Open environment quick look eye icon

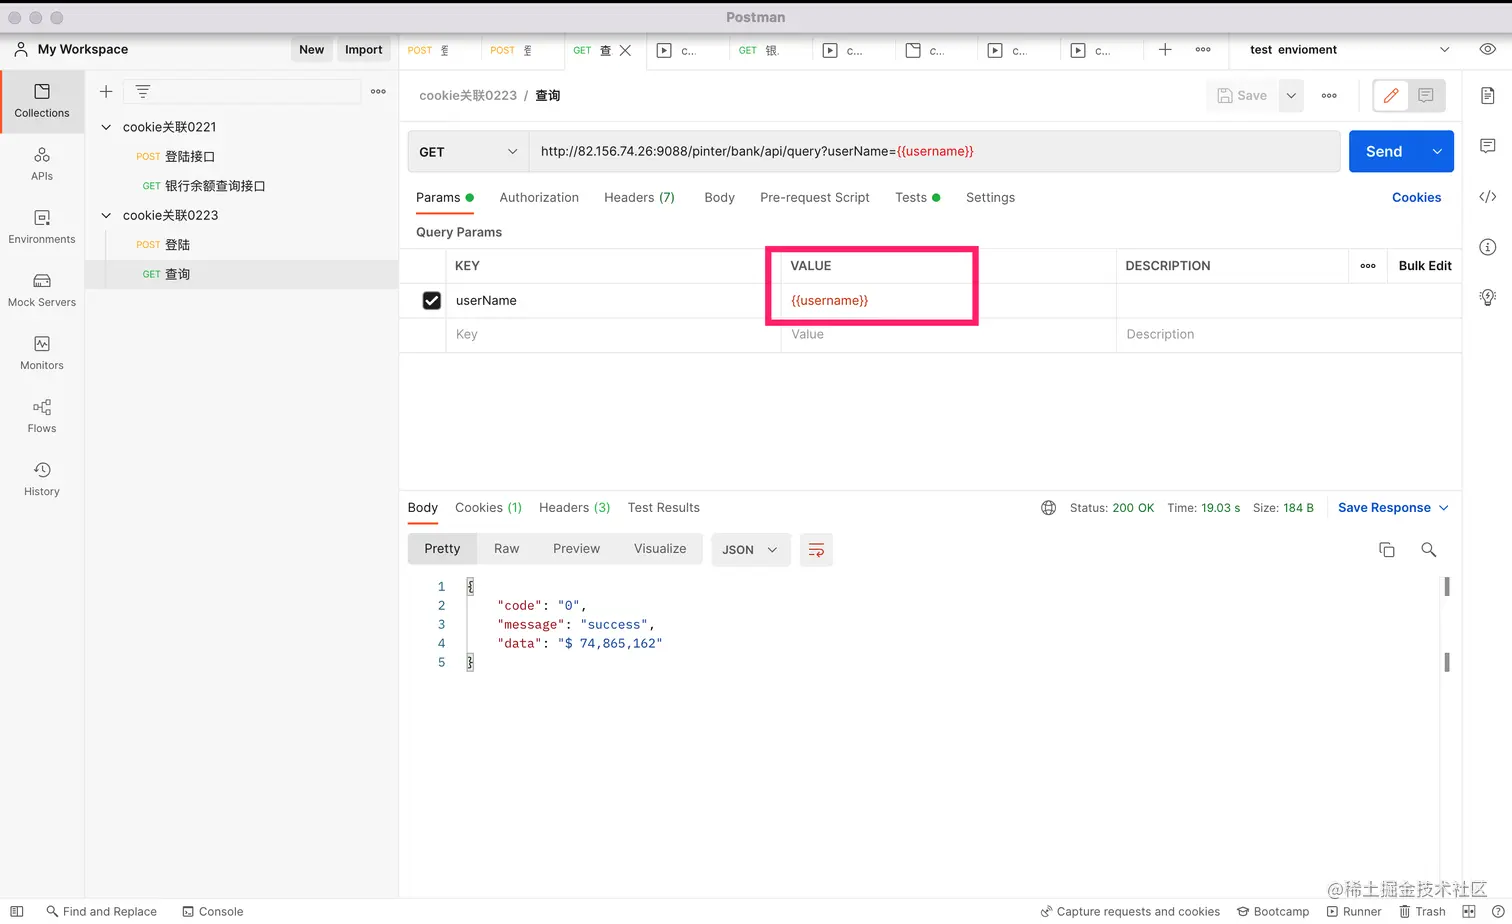[1488, 49]
